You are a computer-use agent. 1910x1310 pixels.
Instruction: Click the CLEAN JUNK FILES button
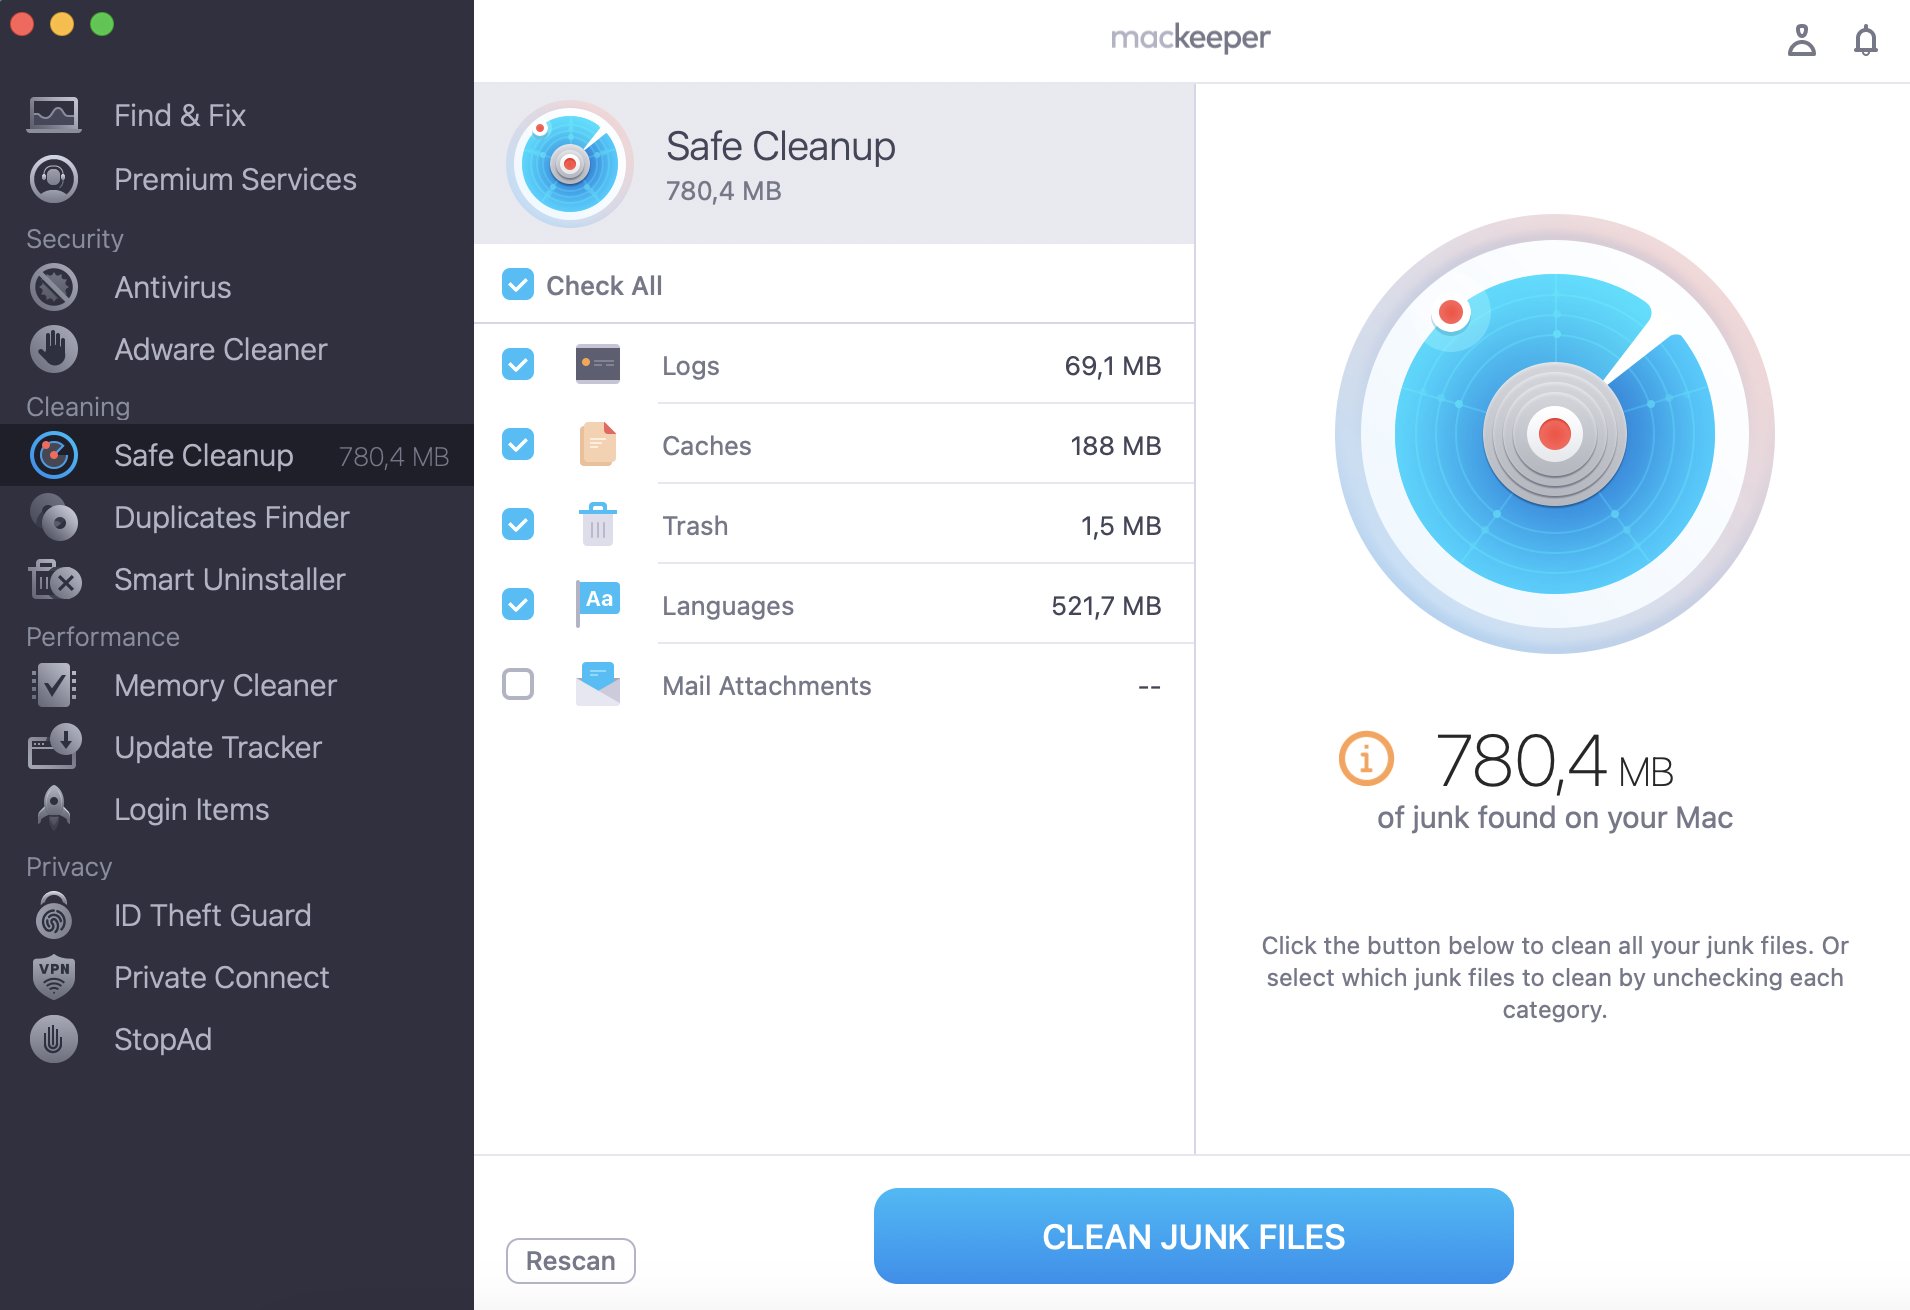click(1193, 1236)
